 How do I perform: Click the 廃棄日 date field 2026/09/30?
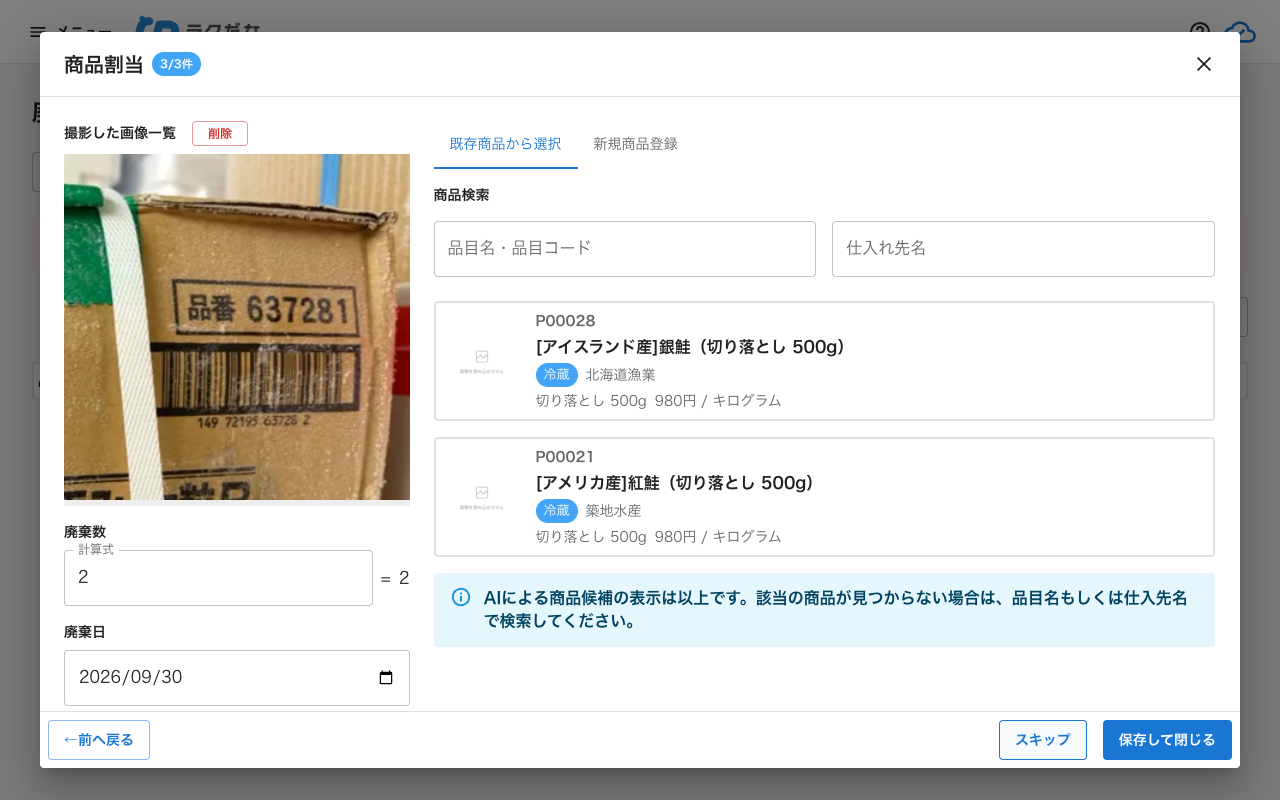click(x=237, y=678)
